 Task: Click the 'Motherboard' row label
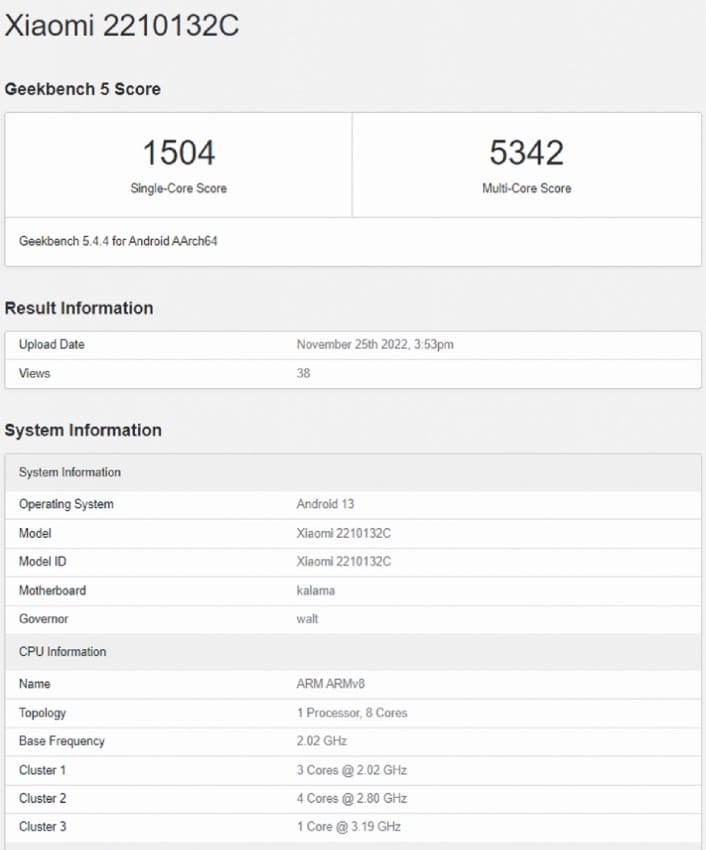pos(52,590)
